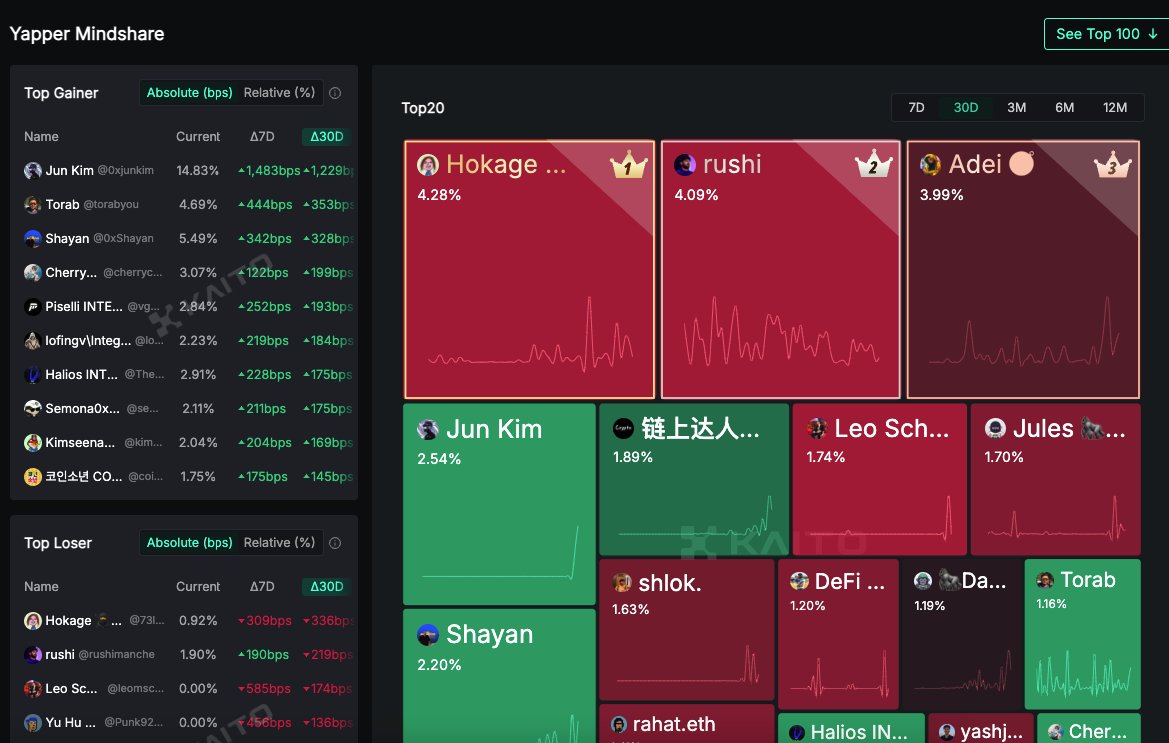Viewport: 1169px width, 743px height.
Task: Click Jun Kim's 14.83% current value
Action: [198, 171]
